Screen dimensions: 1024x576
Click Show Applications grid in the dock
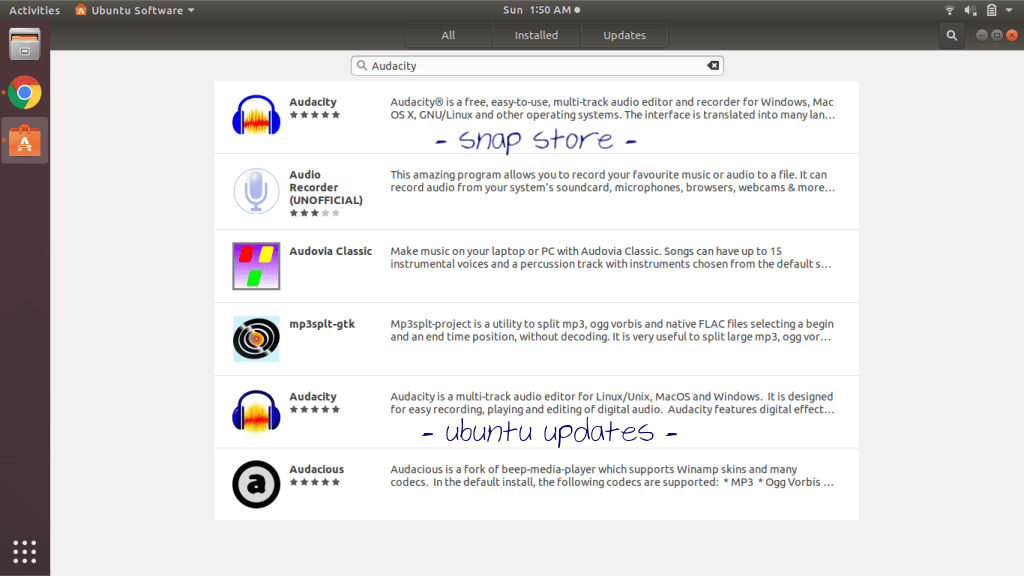pos(24,551)
